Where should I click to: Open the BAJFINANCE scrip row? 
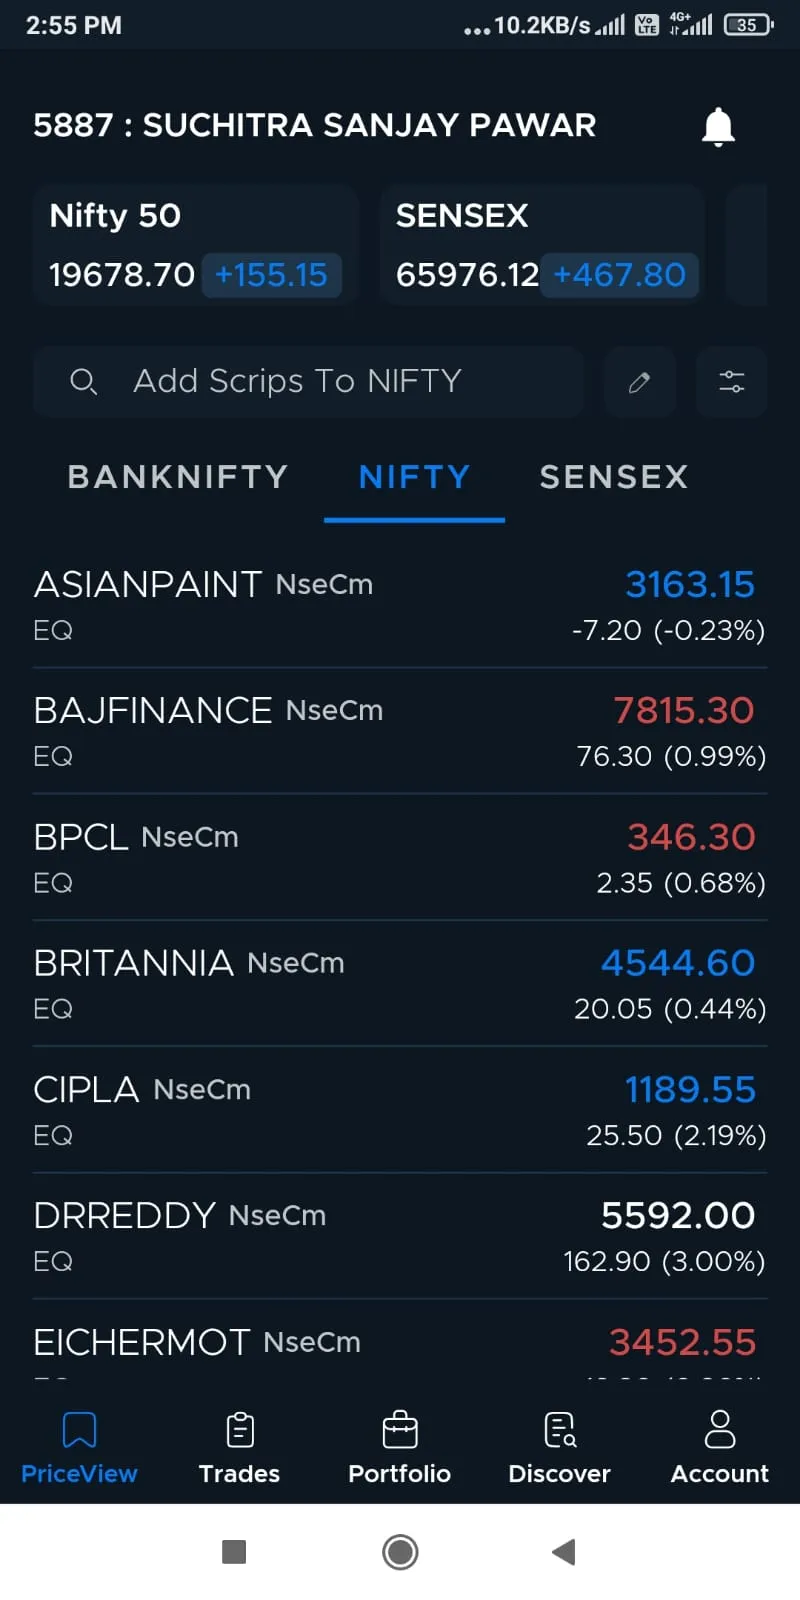coord(400,732)
